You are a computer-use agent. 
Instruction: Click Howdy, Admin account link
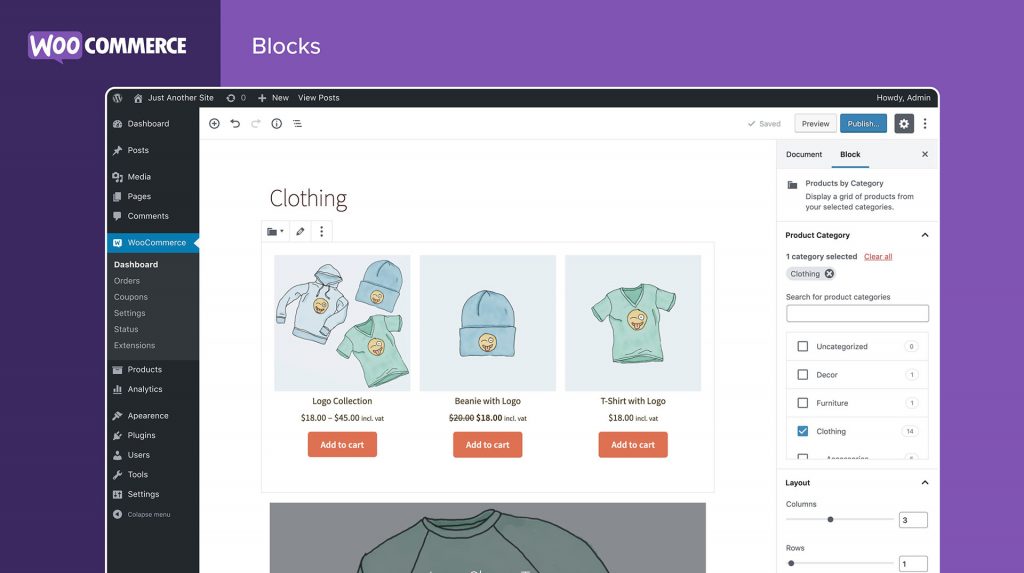(903, 98)
